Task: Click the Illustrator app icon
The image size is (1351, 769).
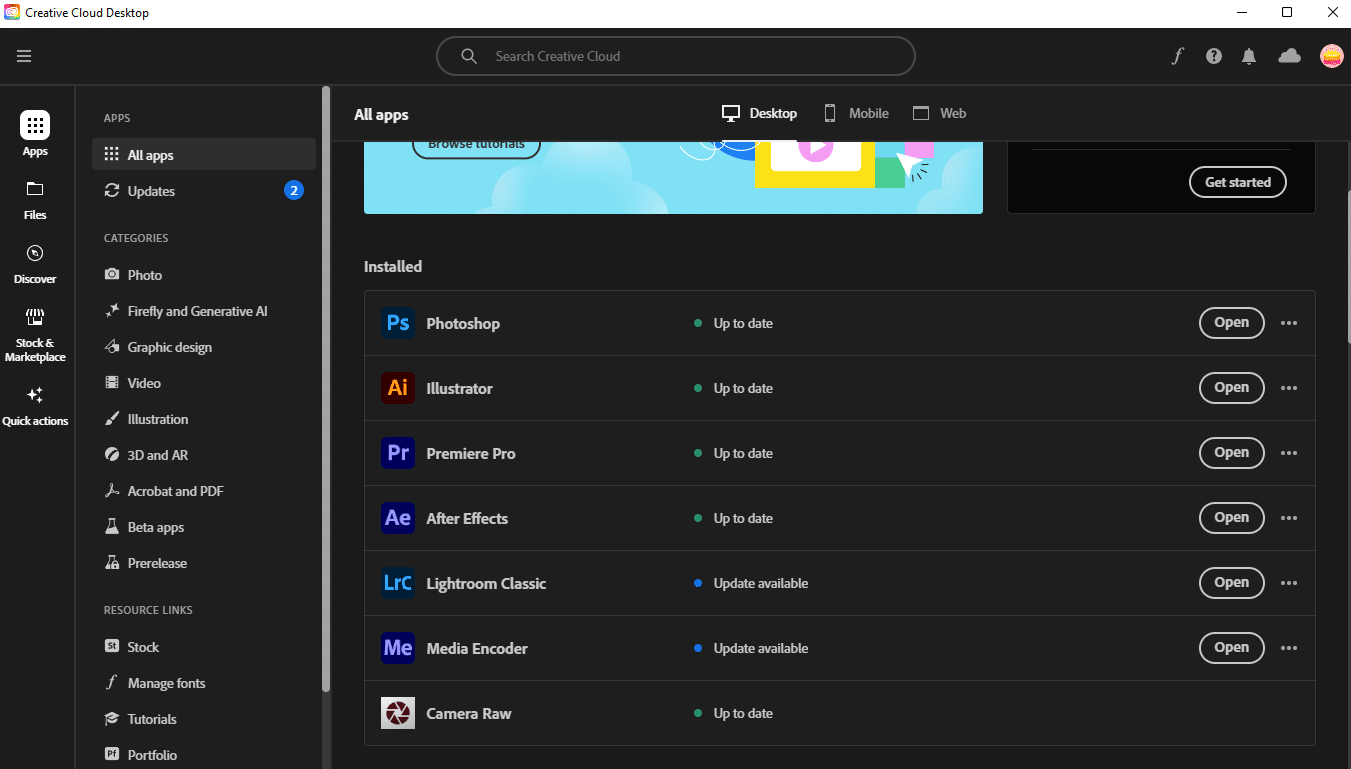Action: (x=398, y=388)
